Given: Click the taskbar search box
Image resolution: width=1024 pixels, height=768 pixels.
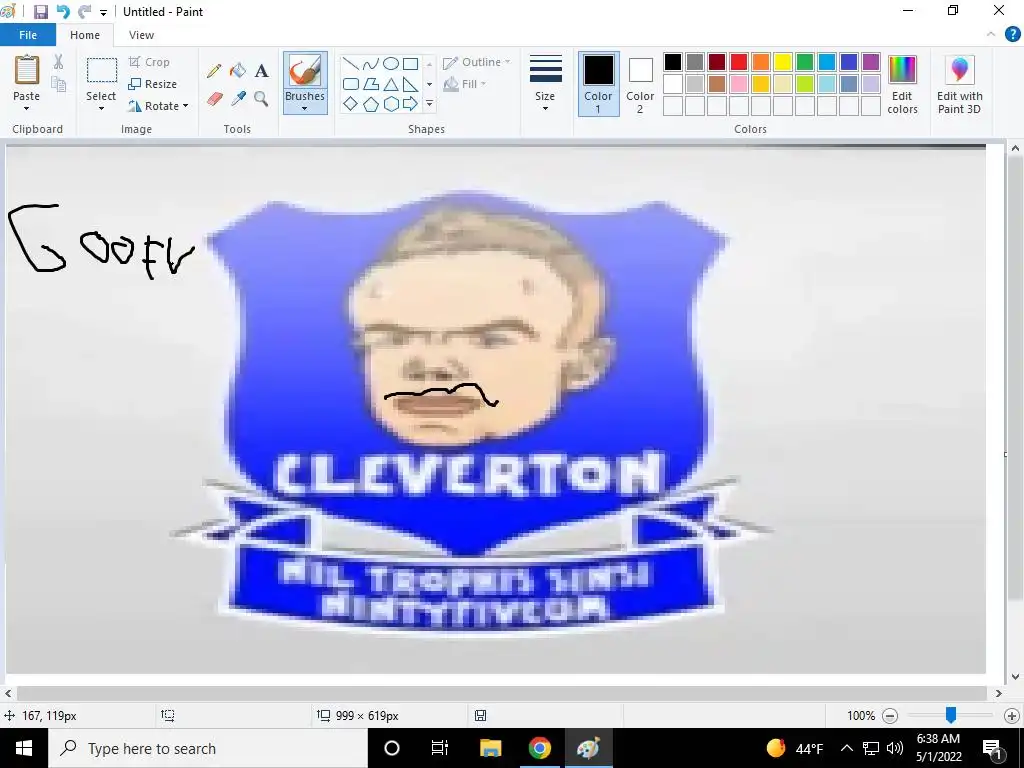Looking at the screenshot, I should [208, 748].
